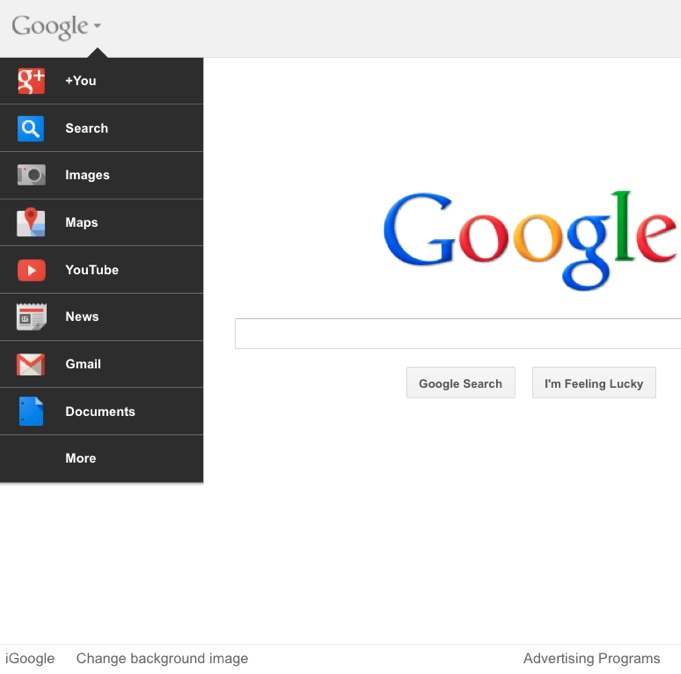Open Maps from the menu
The image size is (681, 674).
101,222
